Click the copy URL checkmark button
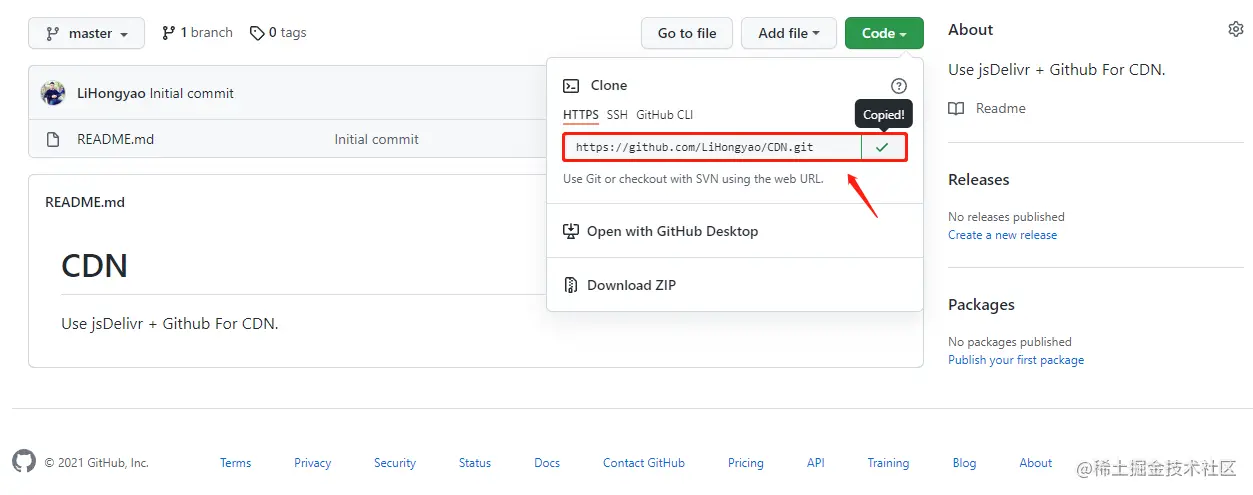Image resolution: width=1253 pixels, height=495 pixels. click(x=882, y=147)
